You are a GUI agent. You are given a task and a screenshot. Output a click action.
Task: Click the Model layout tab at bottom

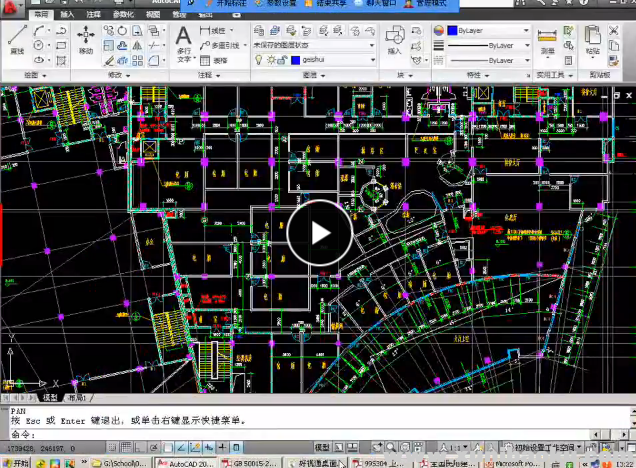(48, 397)
